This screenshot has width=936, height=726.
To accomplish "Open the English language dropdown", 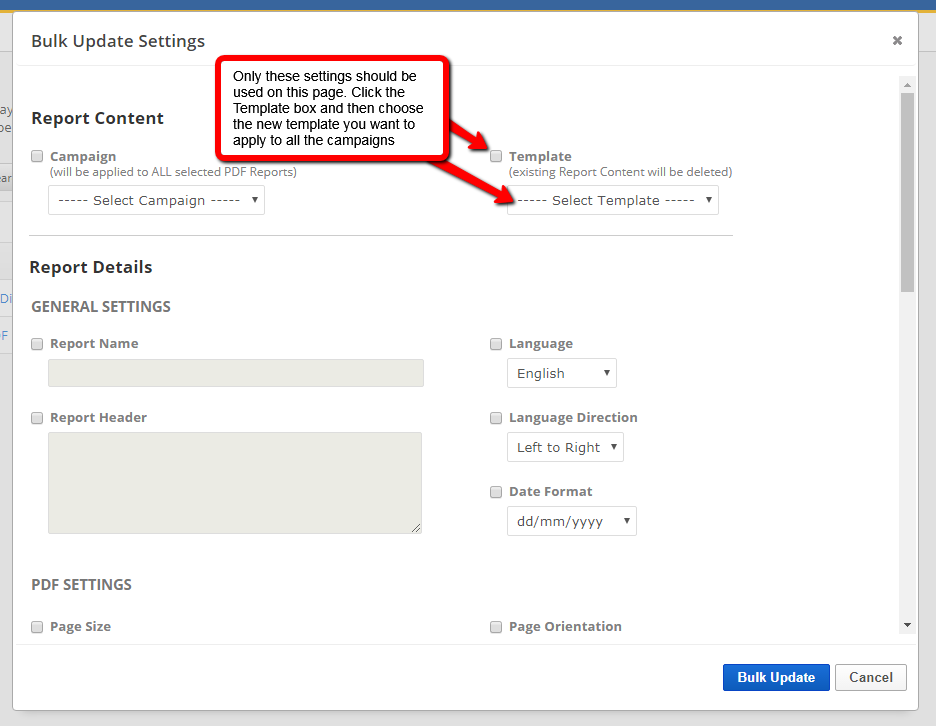I will [561, 374].
